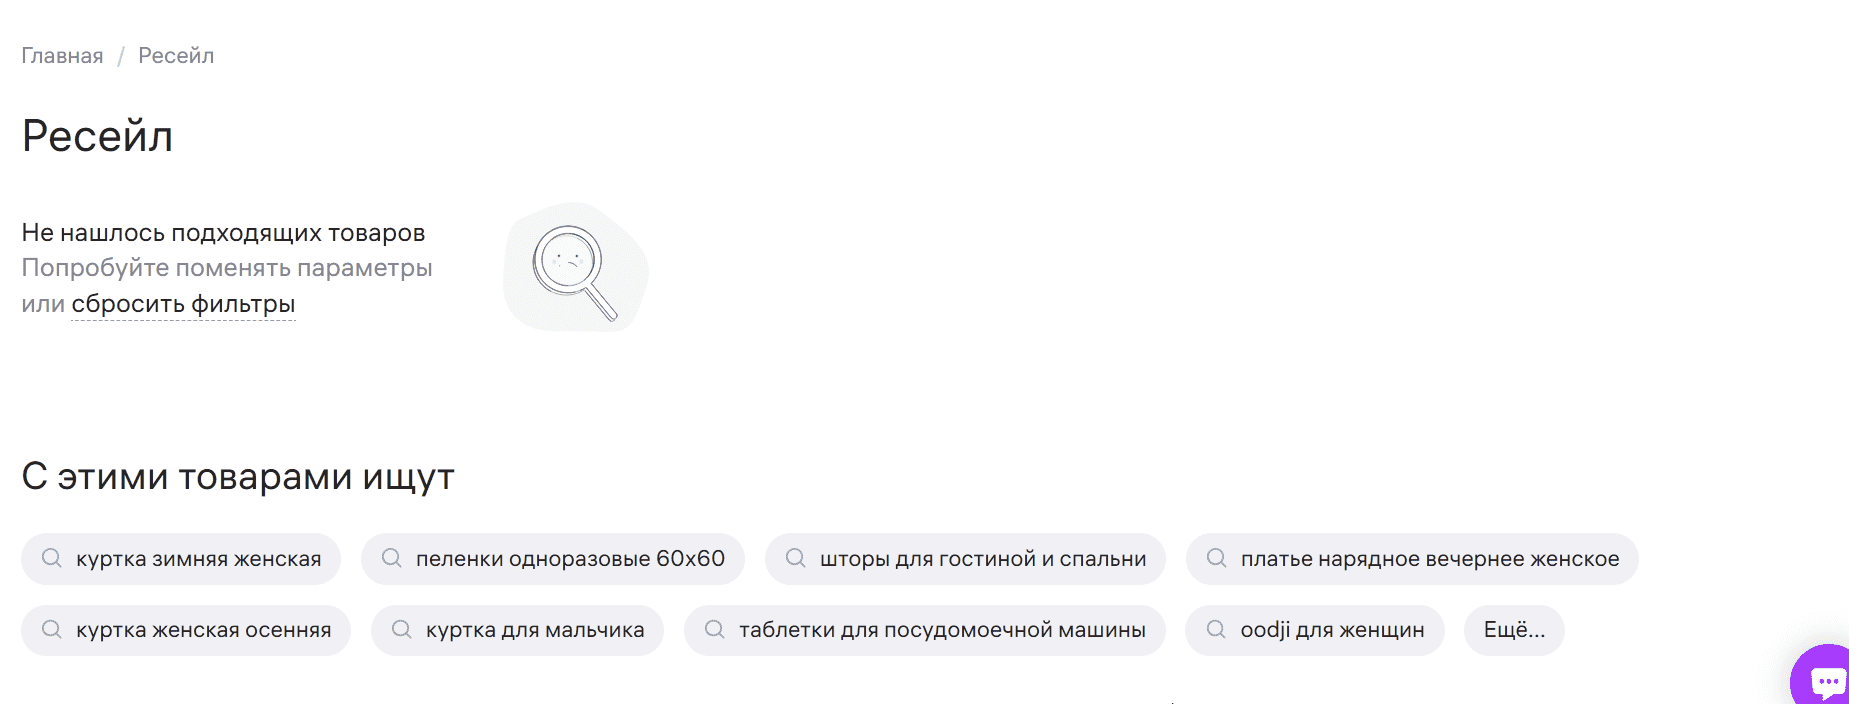Reset filters via 'сбросить фильтры' link
Screen dimensions: 1849x704
tap(183, 304)
